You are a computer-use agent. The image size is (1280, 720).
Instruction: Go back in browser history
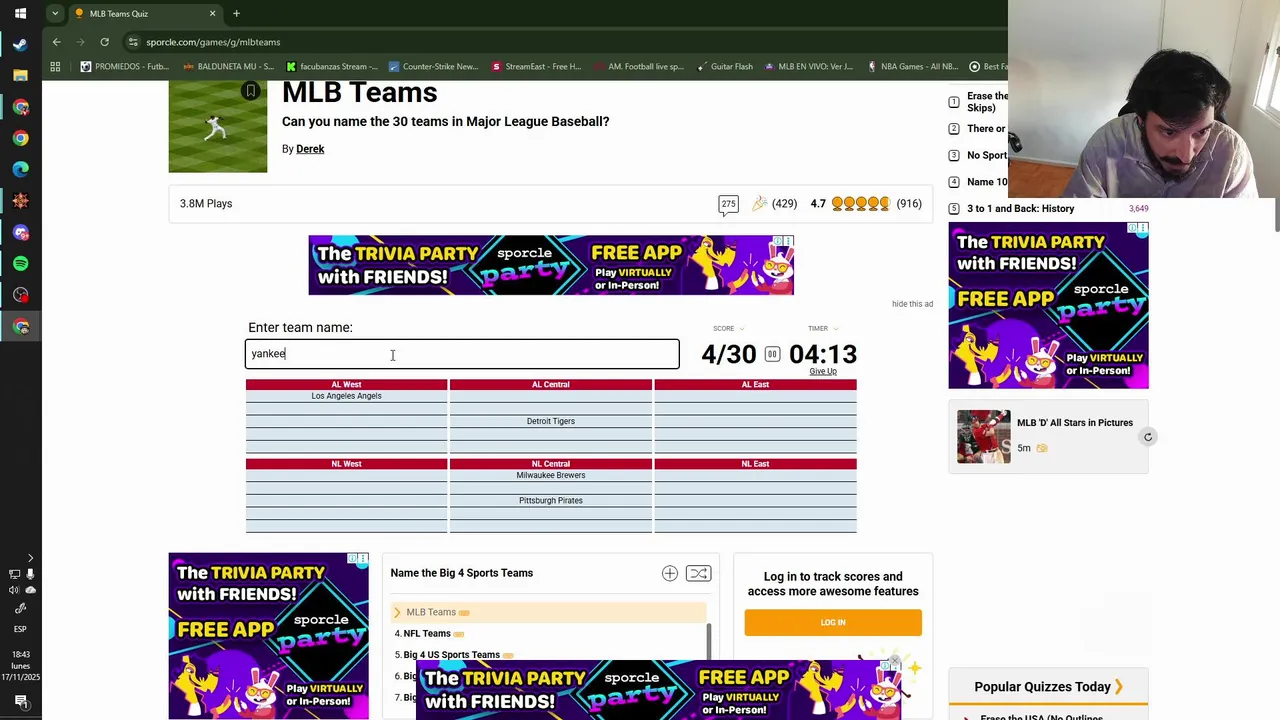[x=57, y=42]
